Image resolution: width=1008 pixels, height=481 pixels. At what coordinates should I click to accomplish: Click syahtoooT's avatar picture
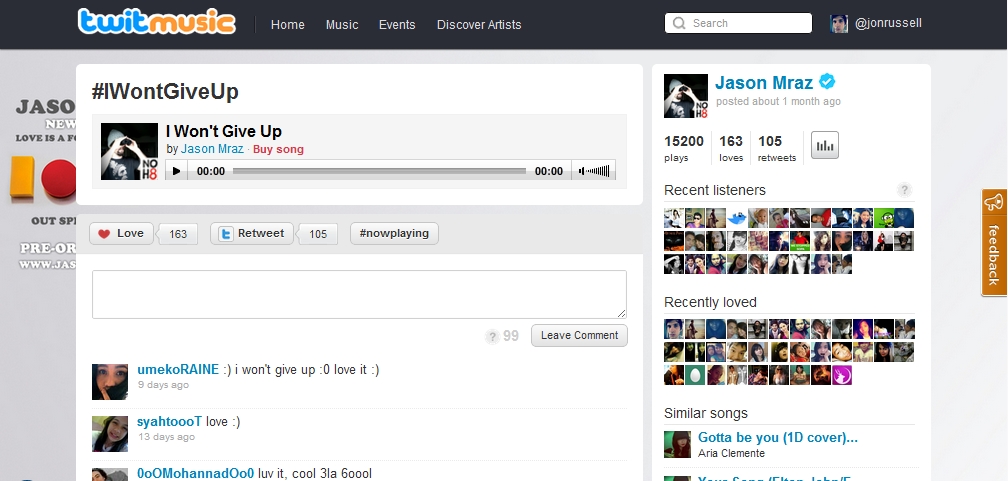pyautogui.click(x=110, y=434)
